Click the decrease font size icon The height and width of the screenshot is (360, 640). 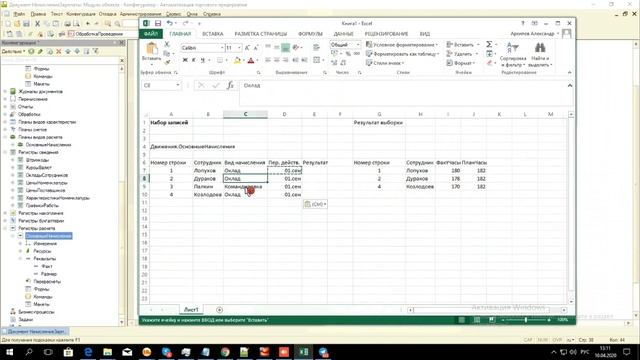click(x=256, y=48)
